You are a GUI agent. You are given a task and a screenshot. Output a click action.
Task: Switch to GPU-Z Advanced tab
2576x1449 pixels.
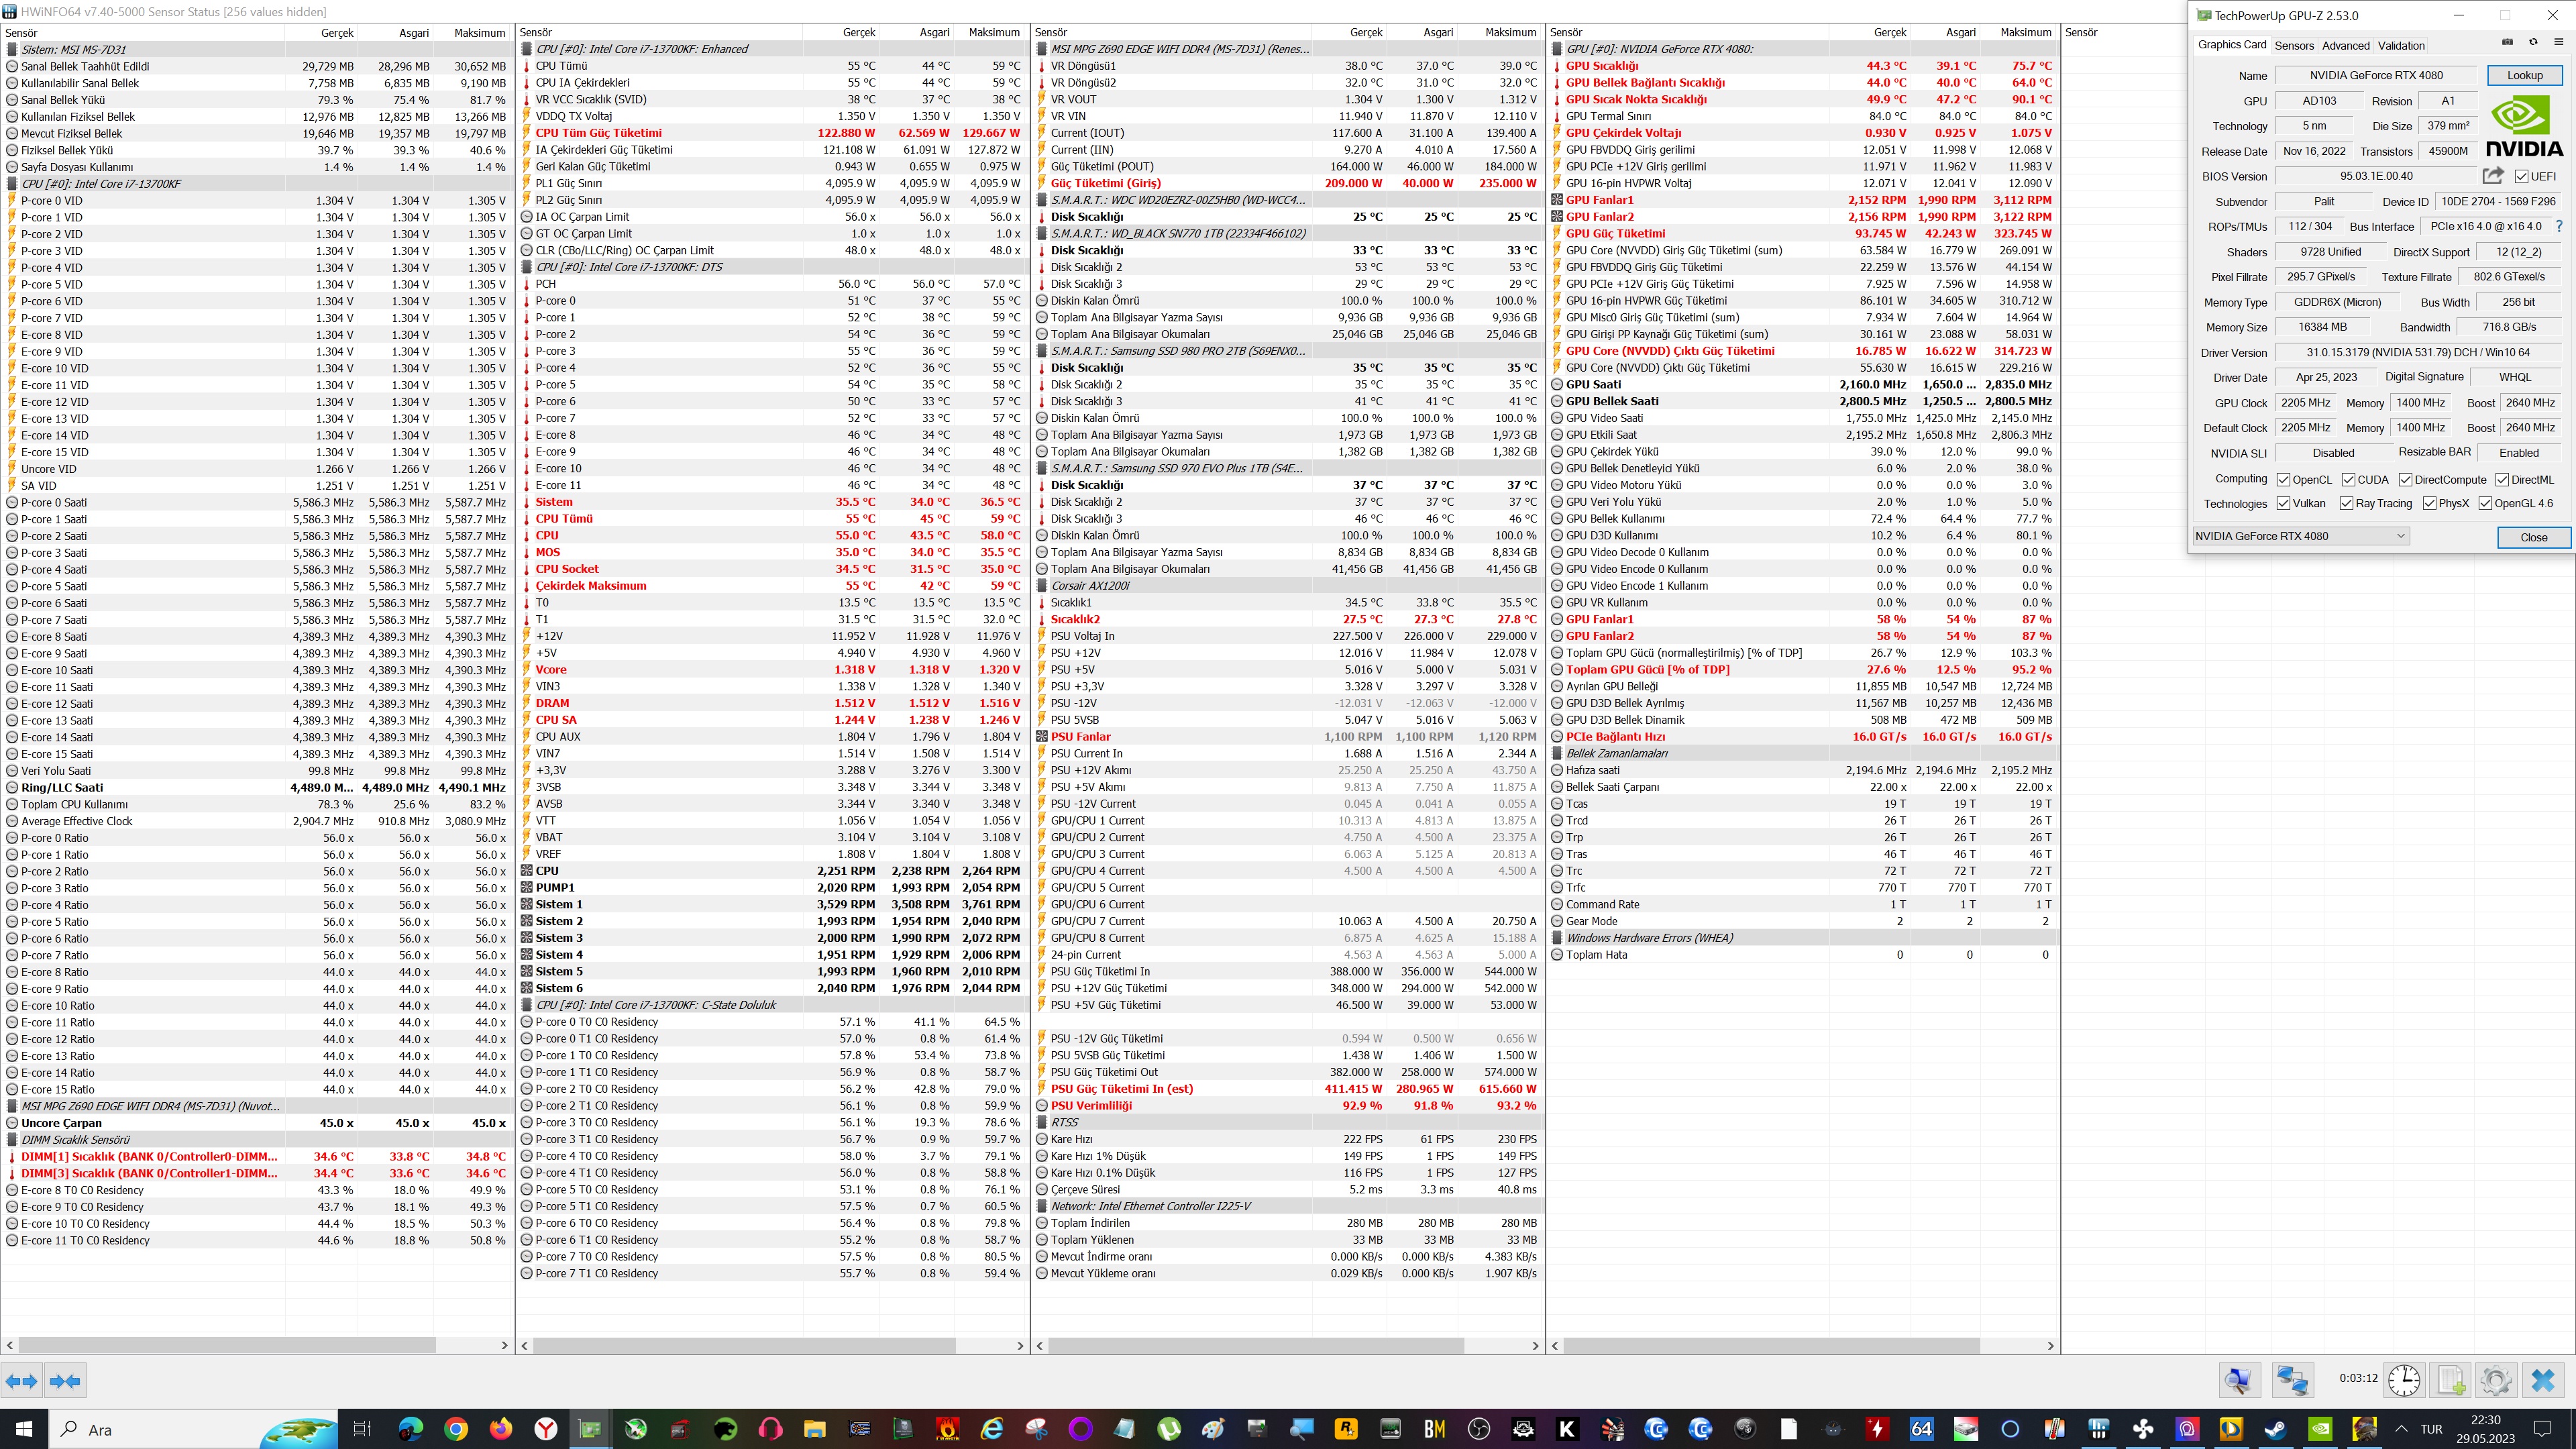pyautogui.click(x=2345, y=46)
